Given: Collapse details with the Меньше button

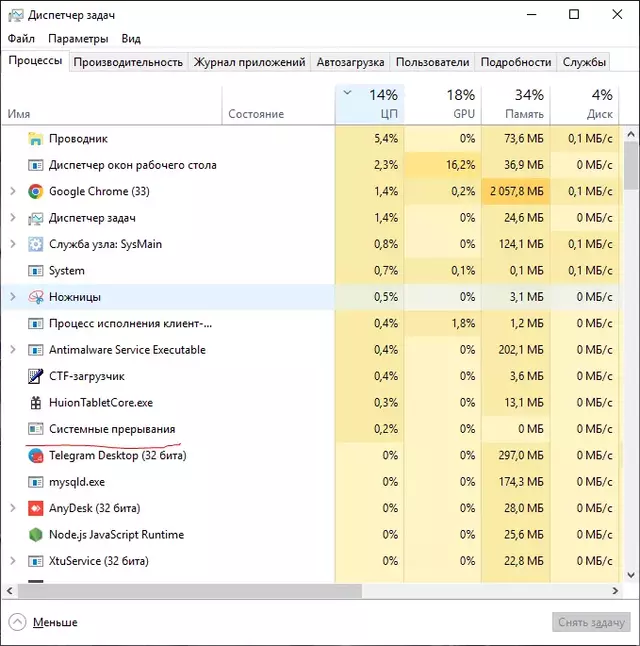Looking at the screenshot, I should tap(44, 622).
